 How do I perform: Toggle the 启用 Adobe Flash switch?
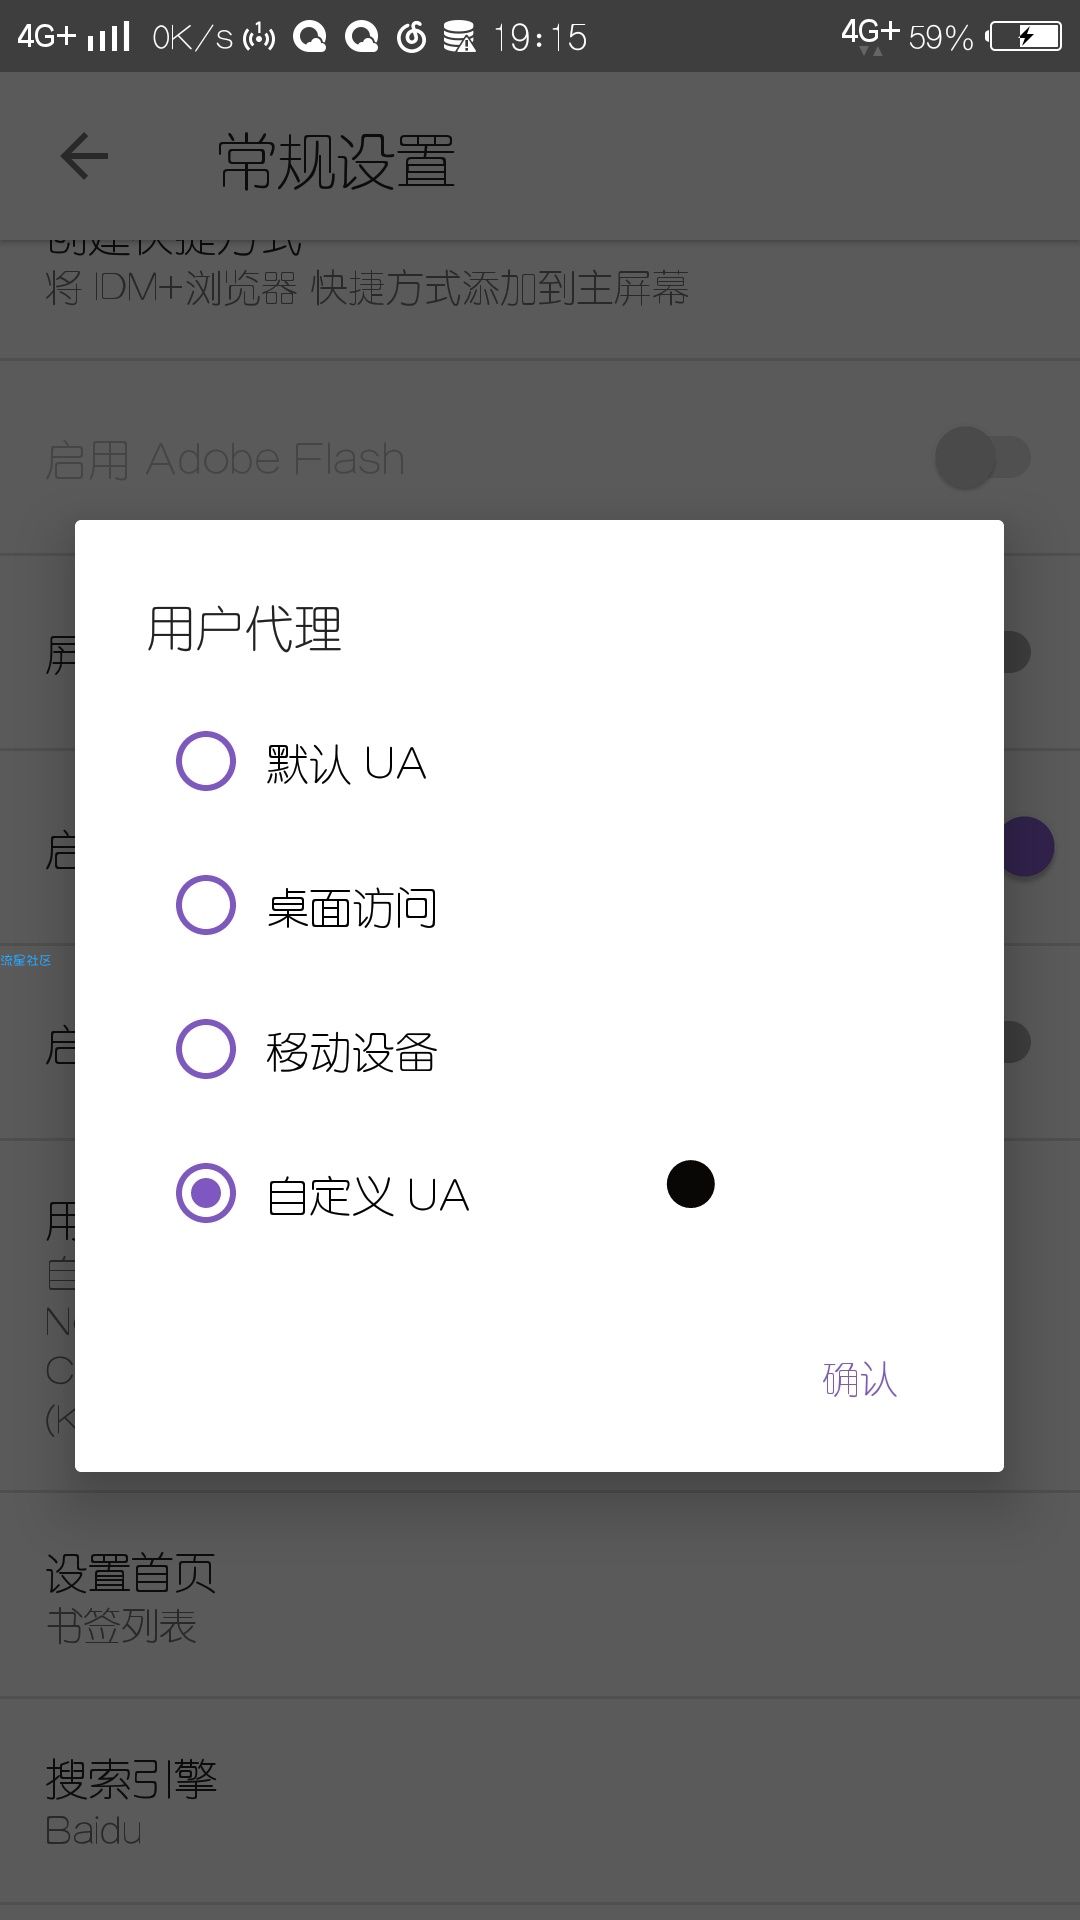click(983, 458)
